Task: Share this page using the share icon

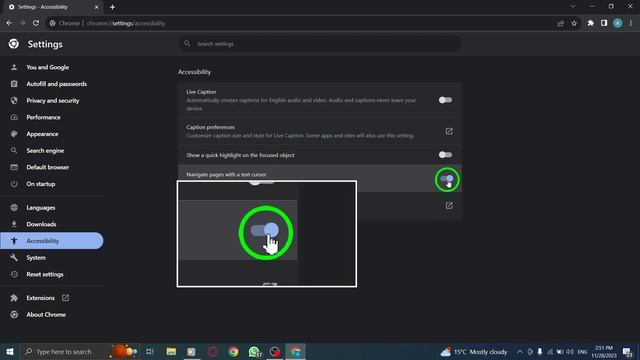Action: point(560,23)
